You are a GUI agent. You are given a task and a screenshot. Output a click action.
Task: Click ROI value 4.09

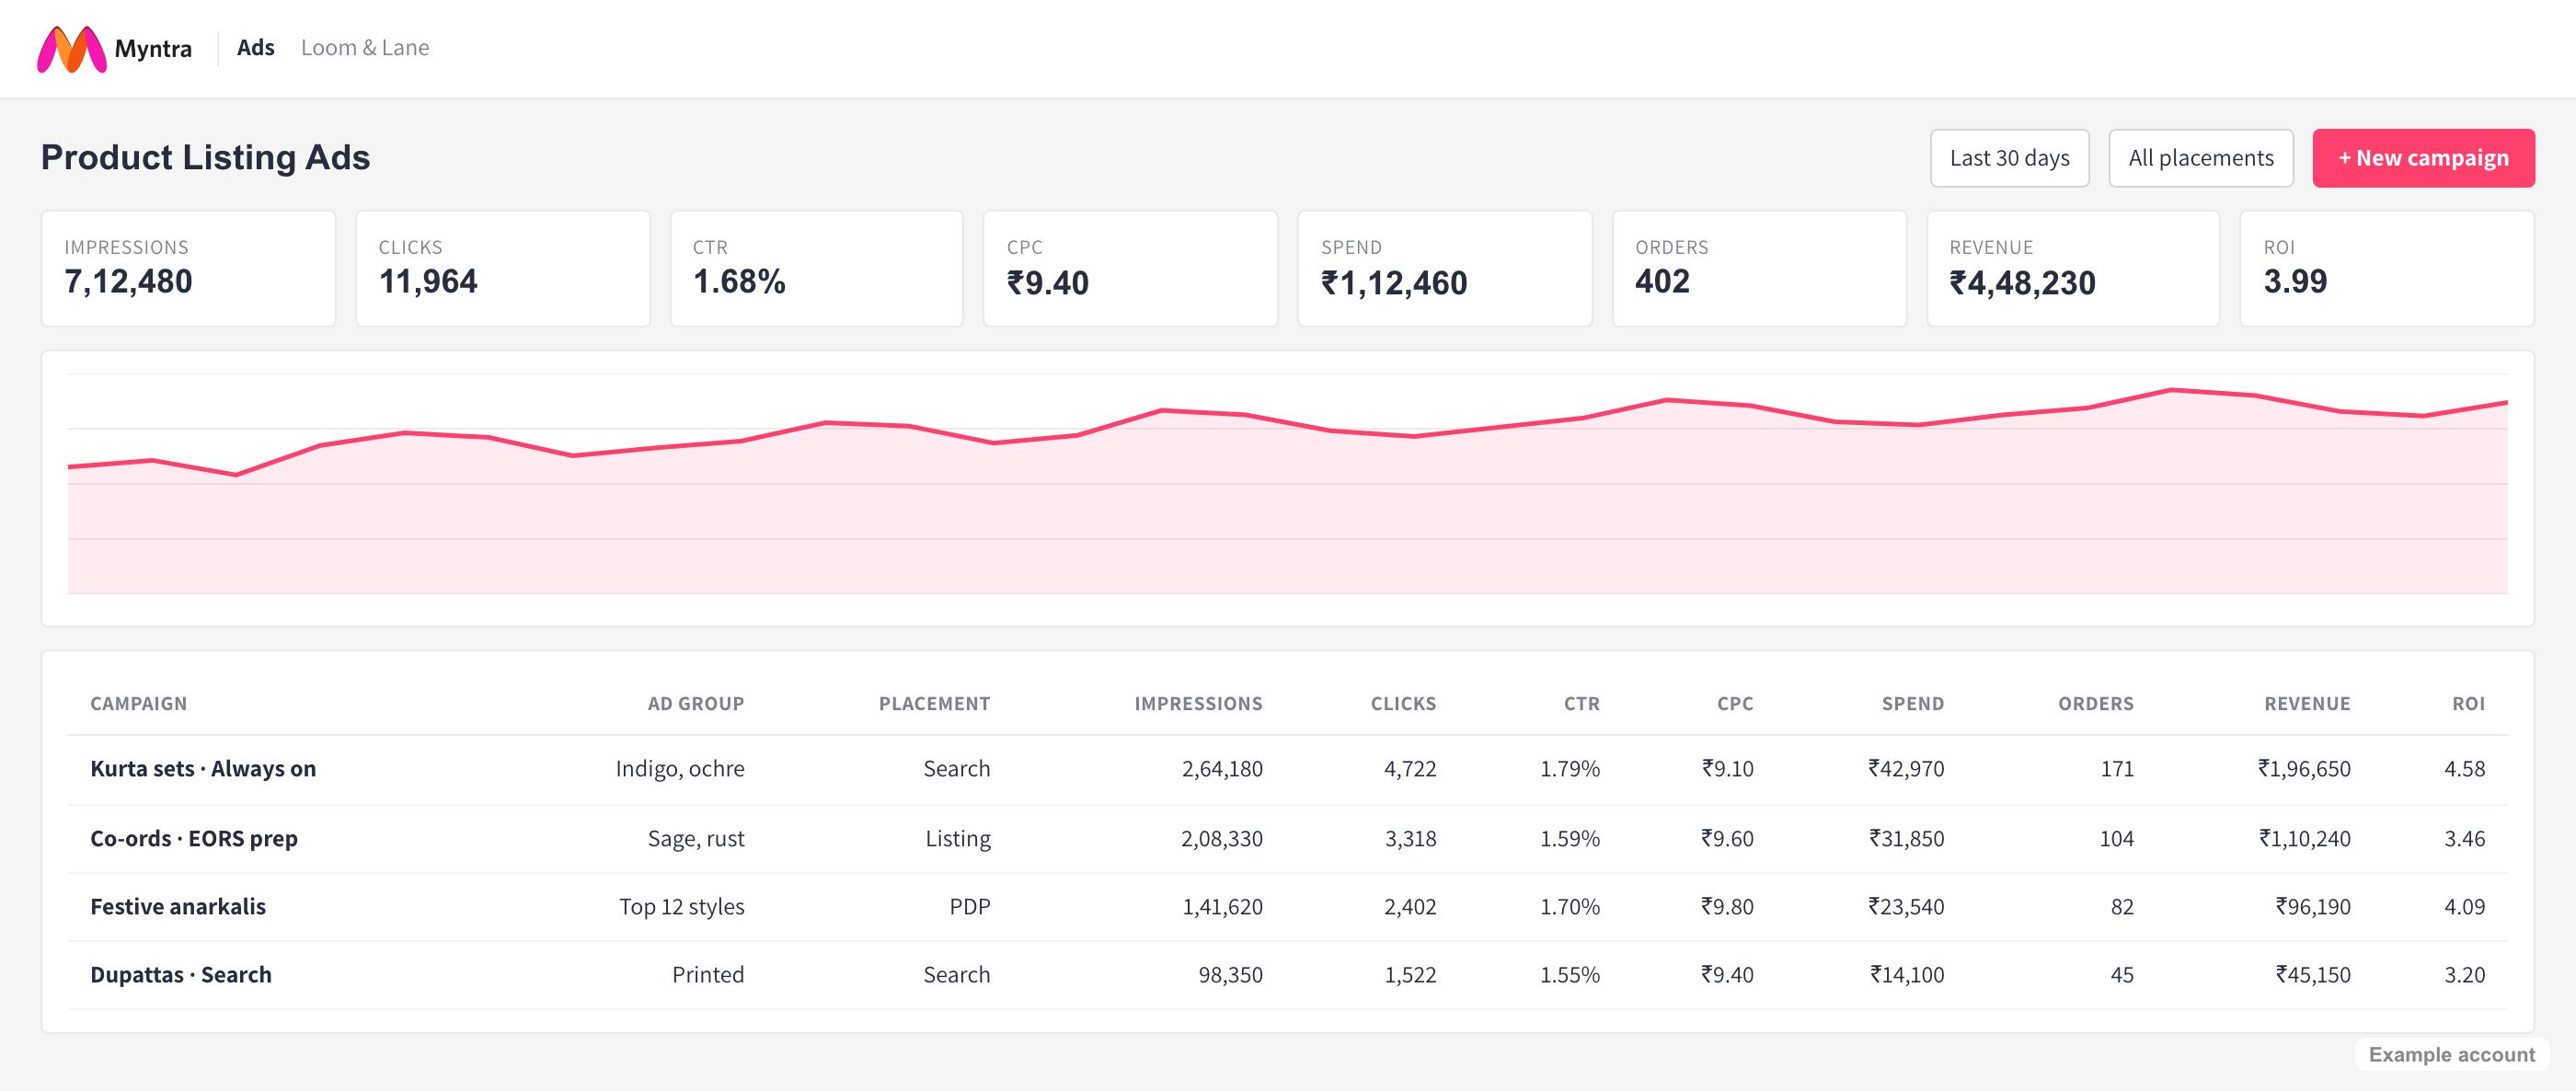(2465, 906)
